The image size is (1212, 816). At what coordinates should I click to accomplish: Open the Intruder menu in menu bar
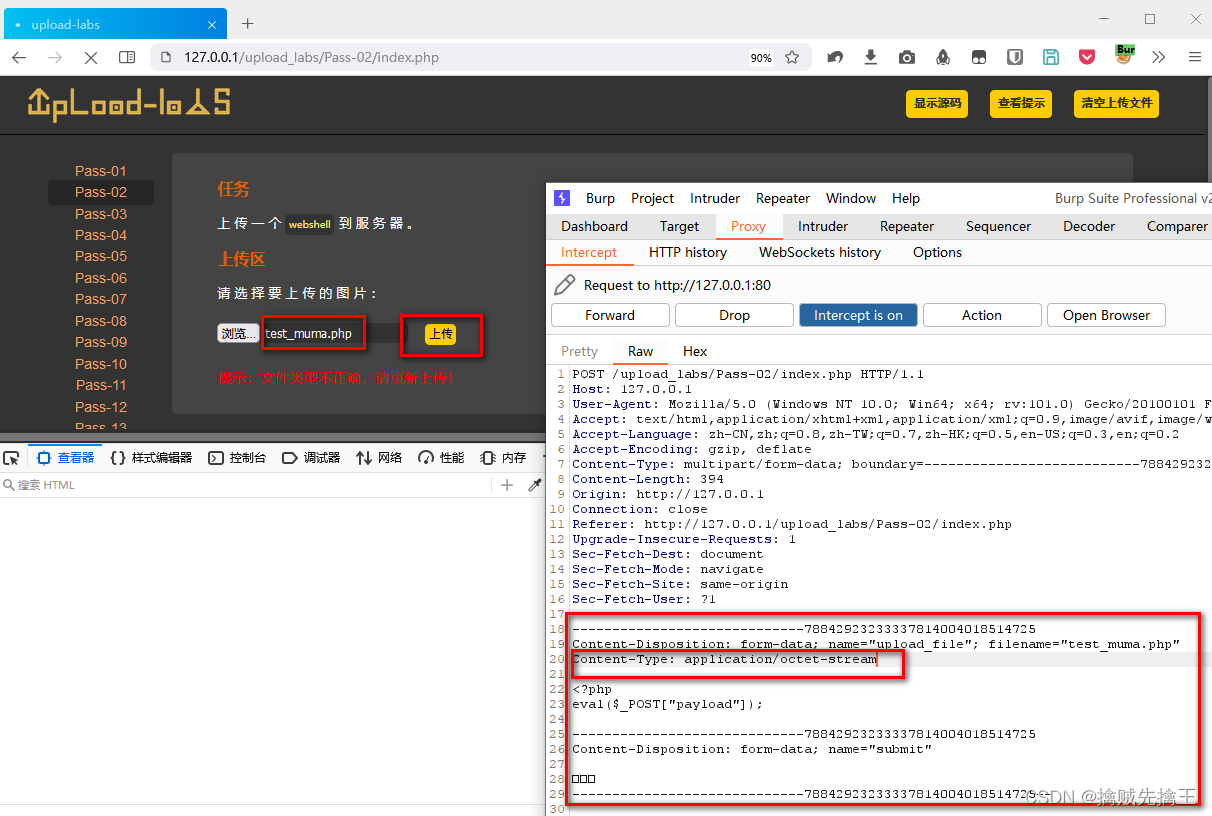tap(715, 198)
